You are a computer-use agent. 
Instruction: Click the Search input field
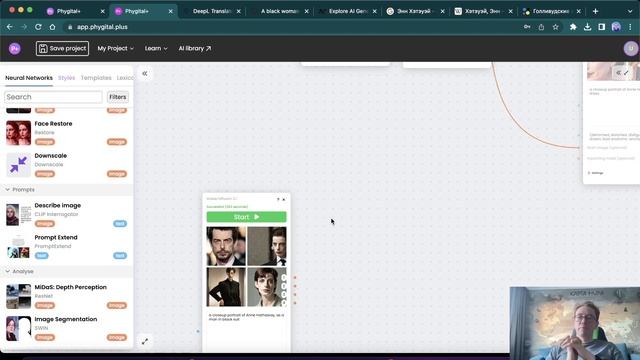53,97
